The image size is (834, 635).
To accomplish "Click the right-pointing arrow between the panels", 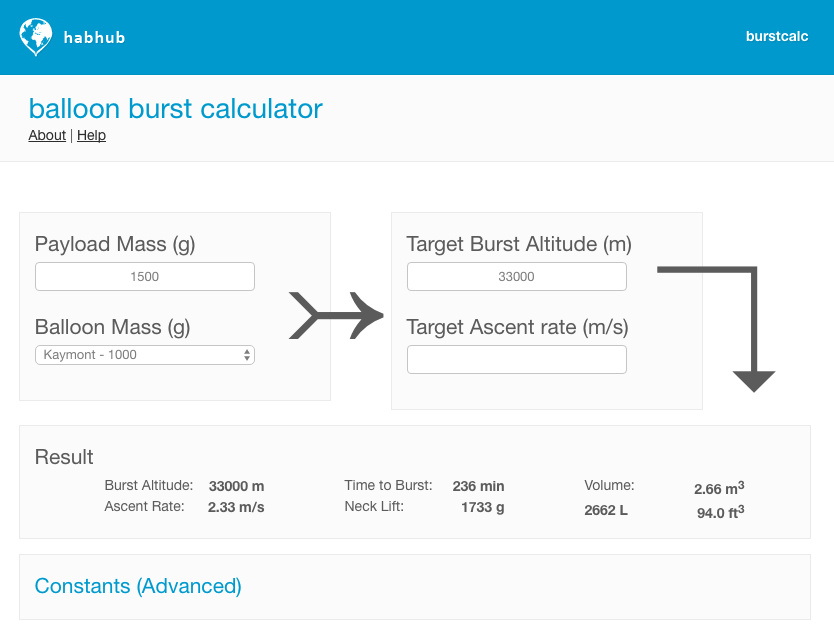I will point(336,316).
